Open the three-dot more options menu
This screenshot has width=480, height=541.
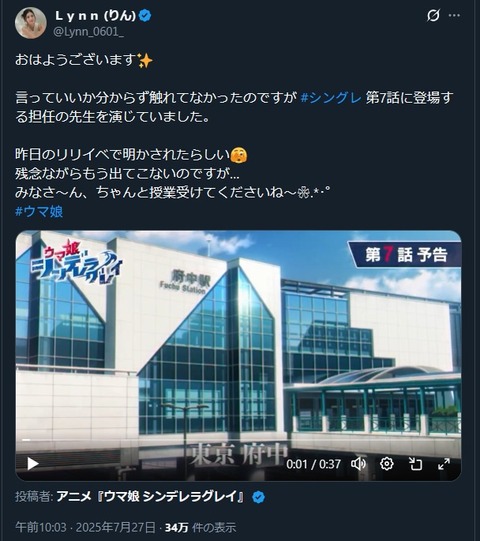[x=454, y=15]
